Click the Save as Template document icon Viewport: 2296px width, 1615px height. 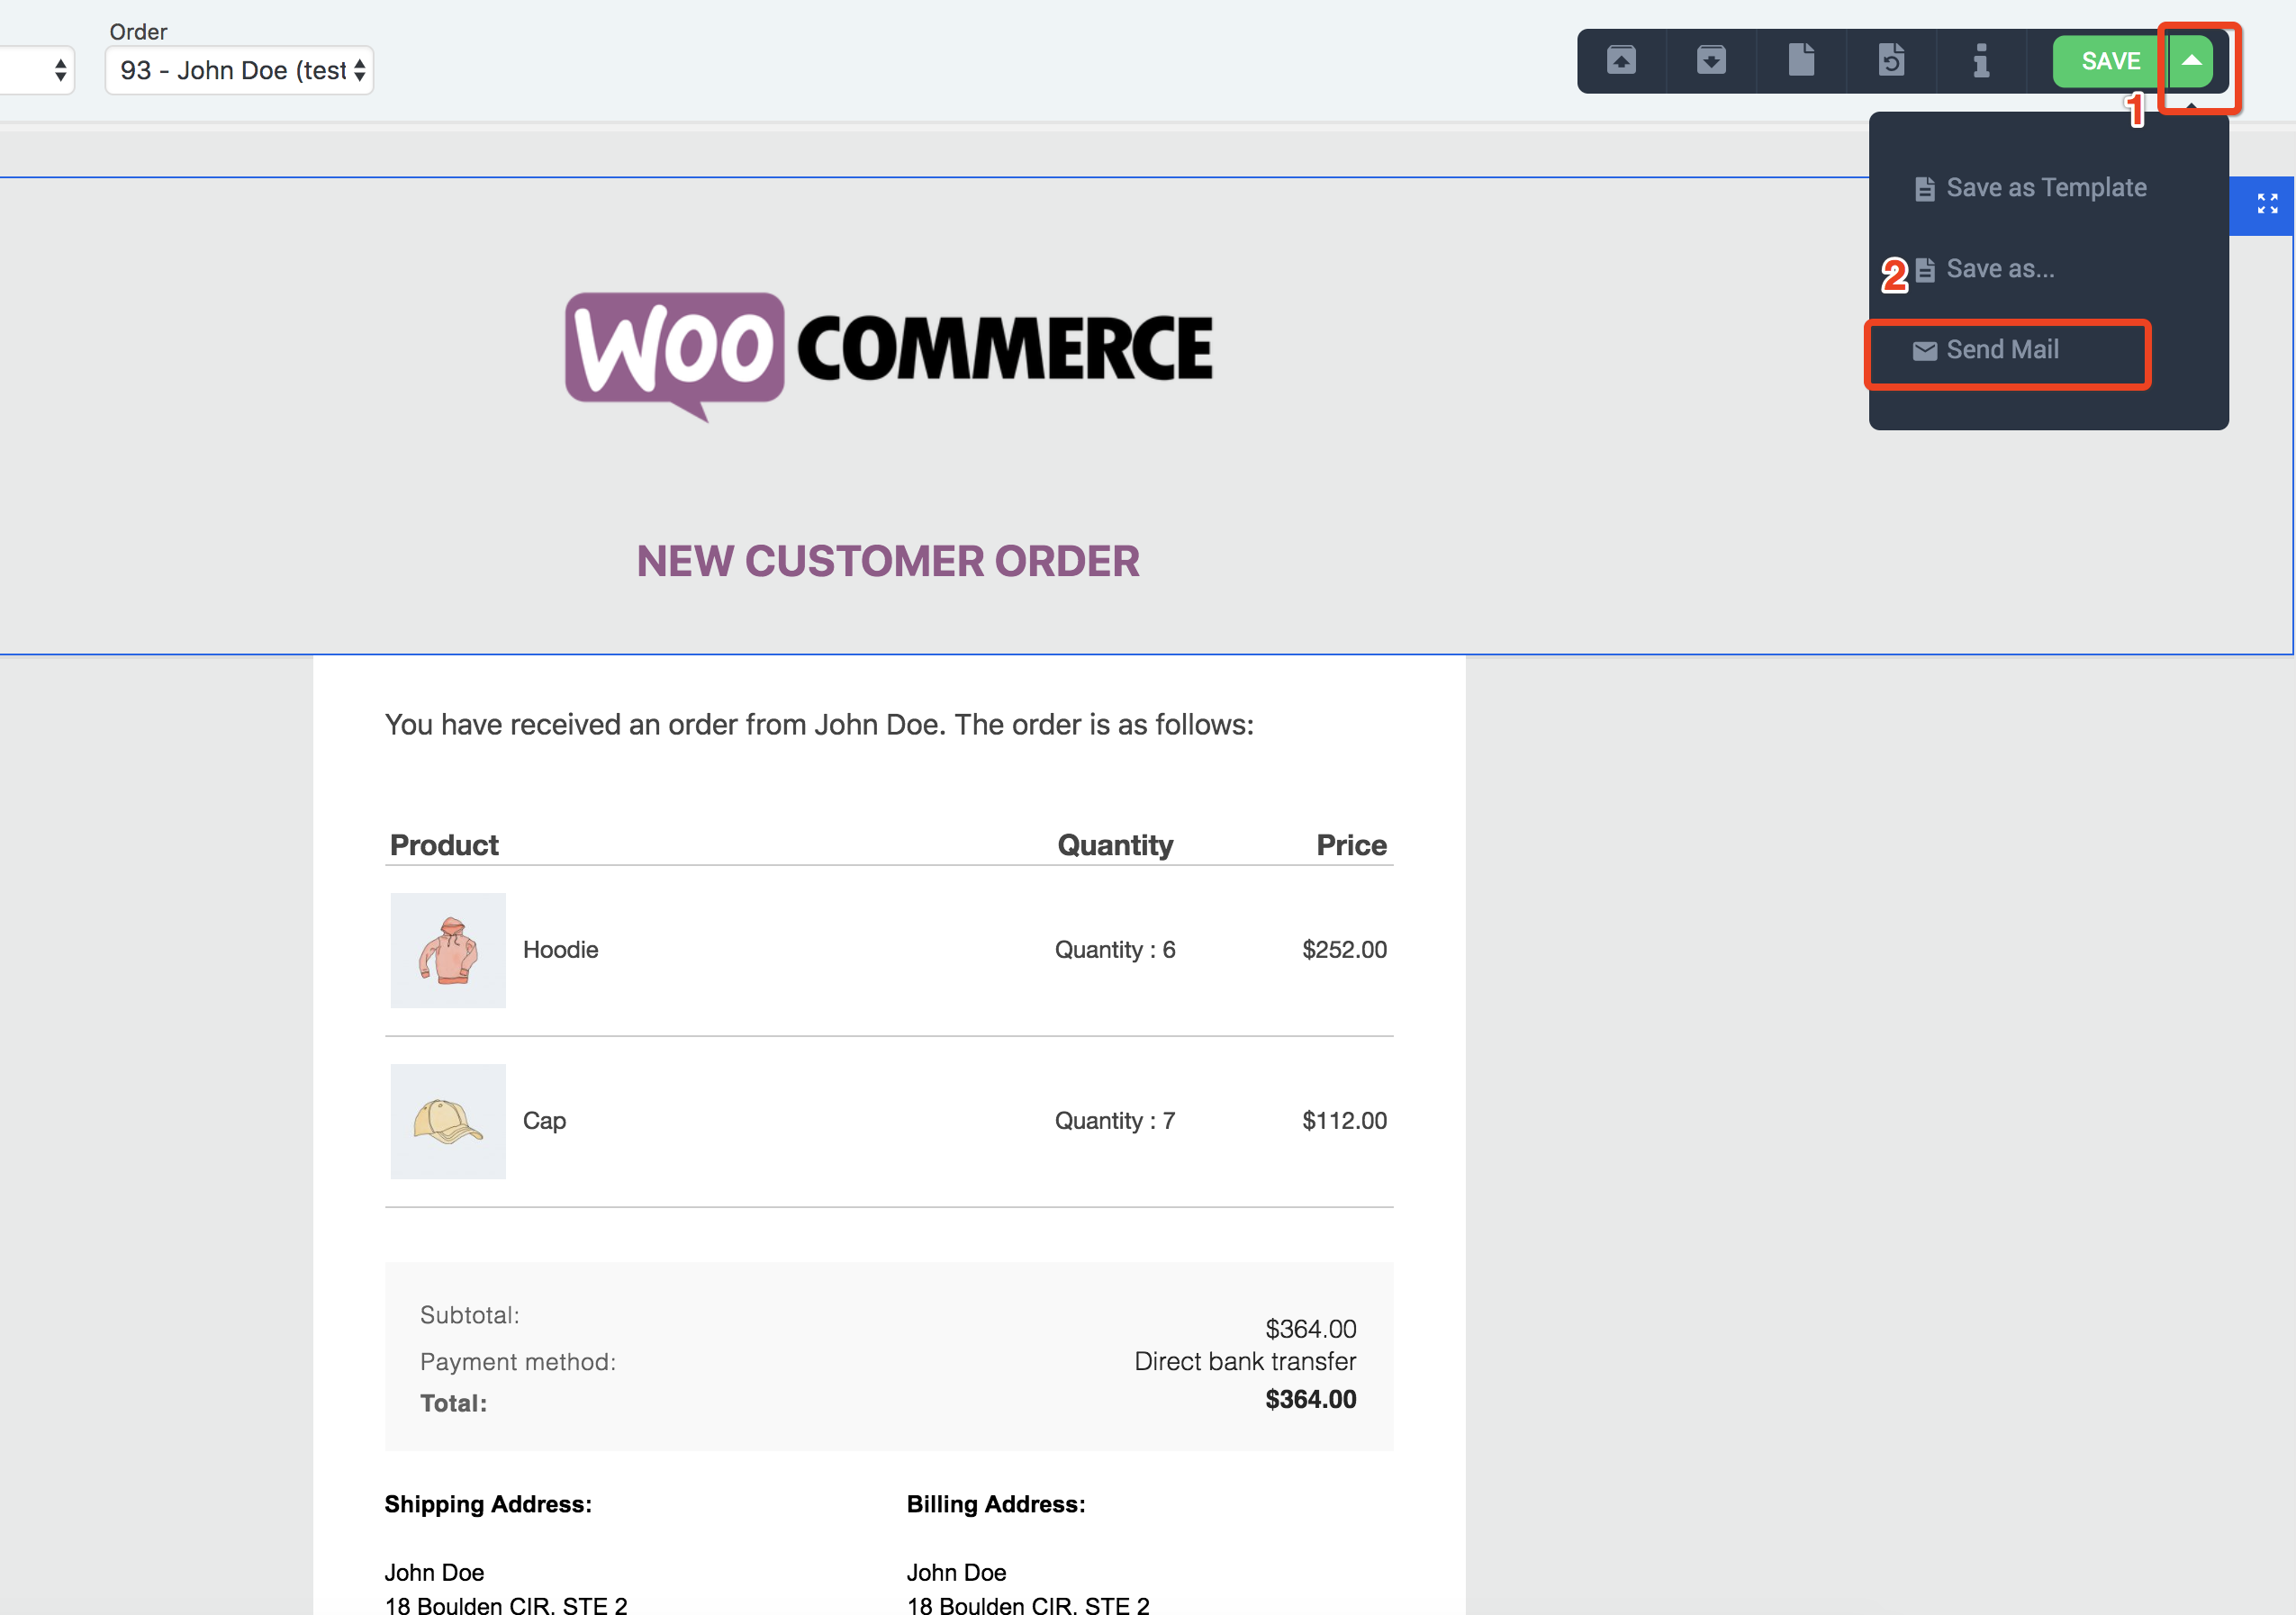point(1924,189)
